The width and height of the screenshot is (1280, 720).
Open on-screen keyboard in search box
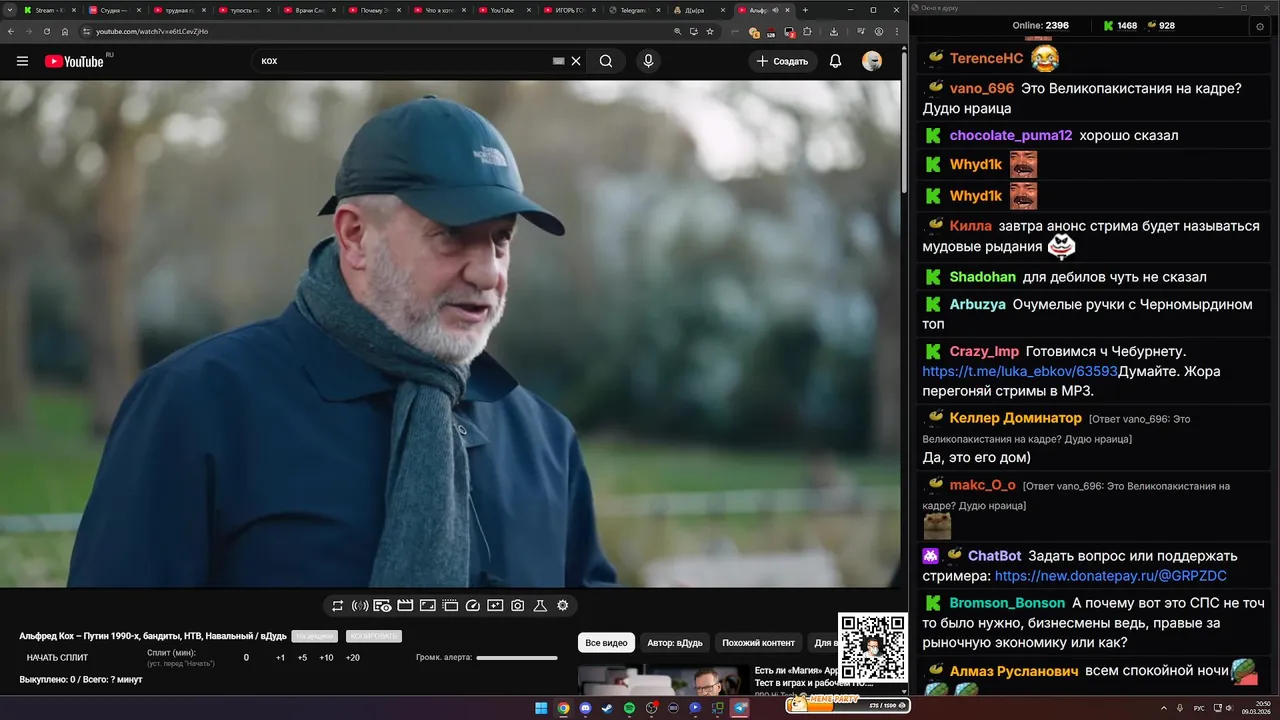(x=559, y=61)
